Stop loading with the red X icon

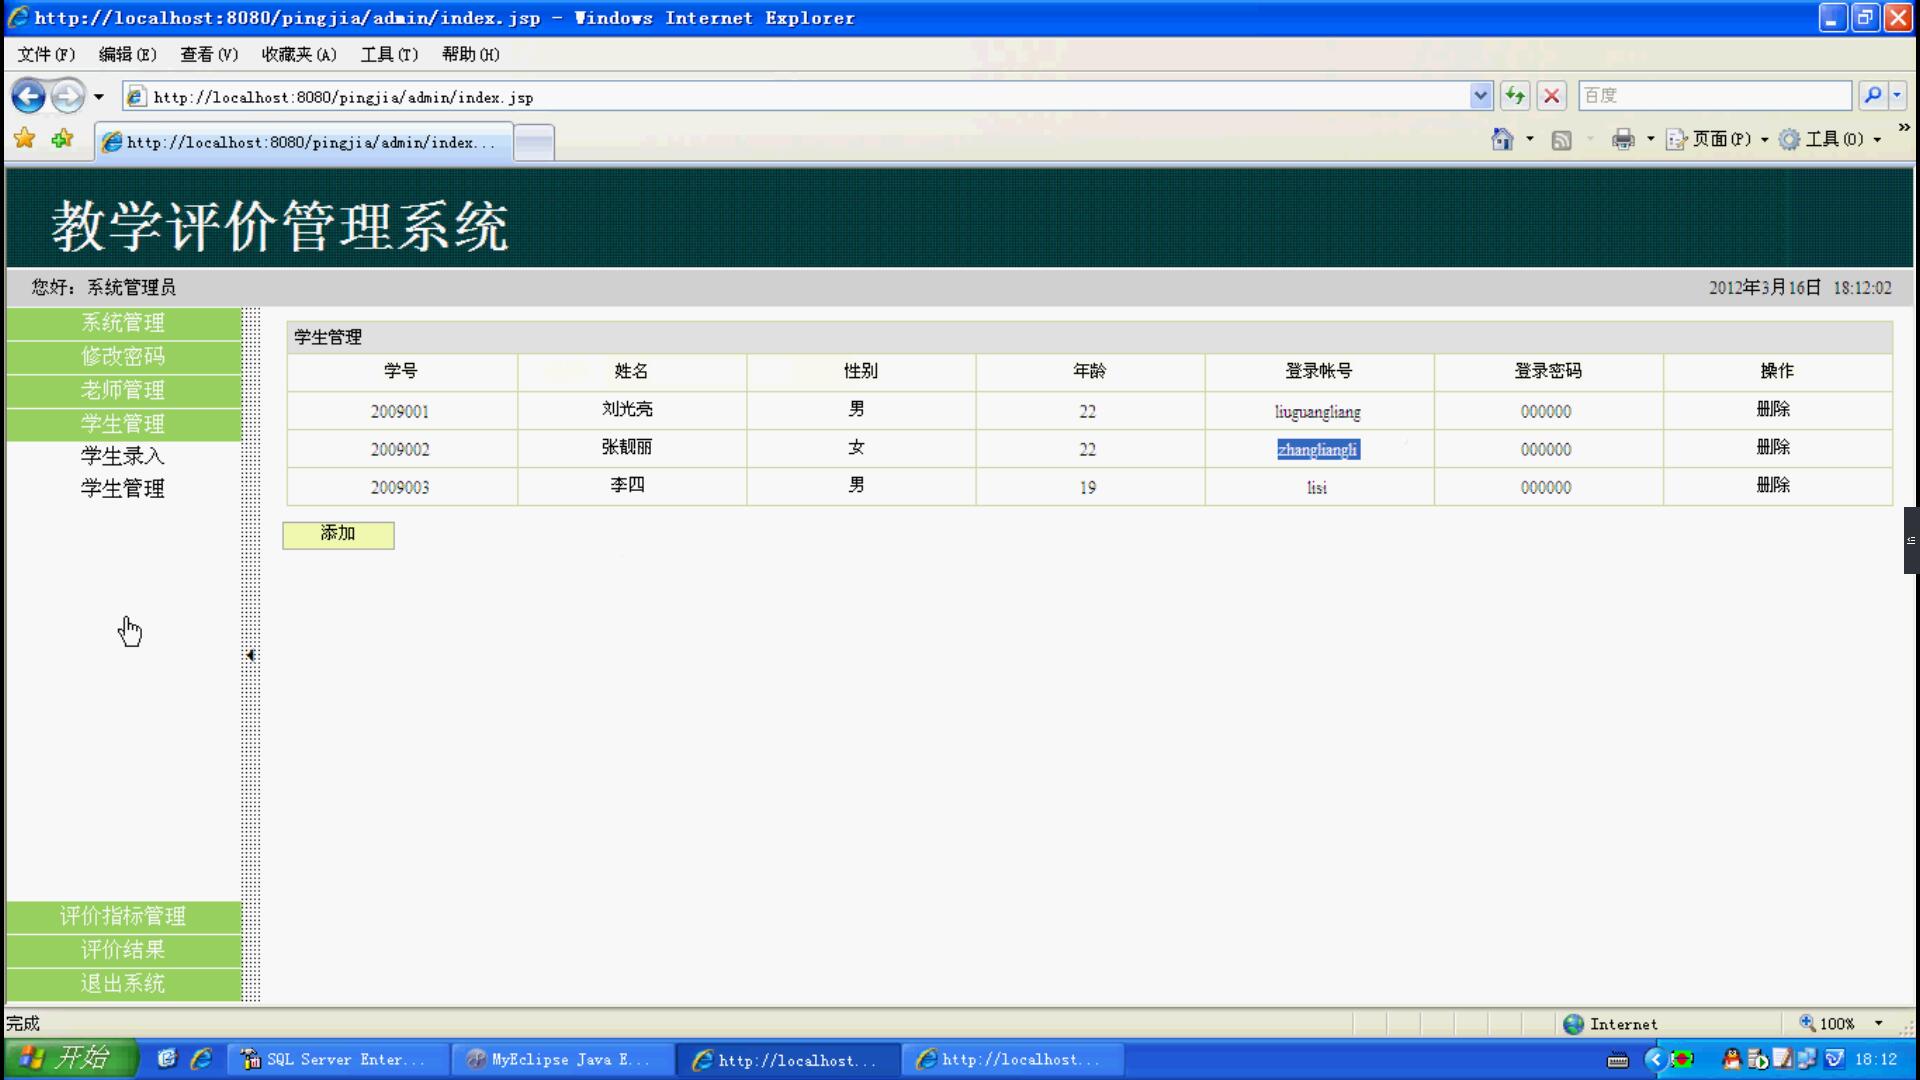click(1551, 96)
